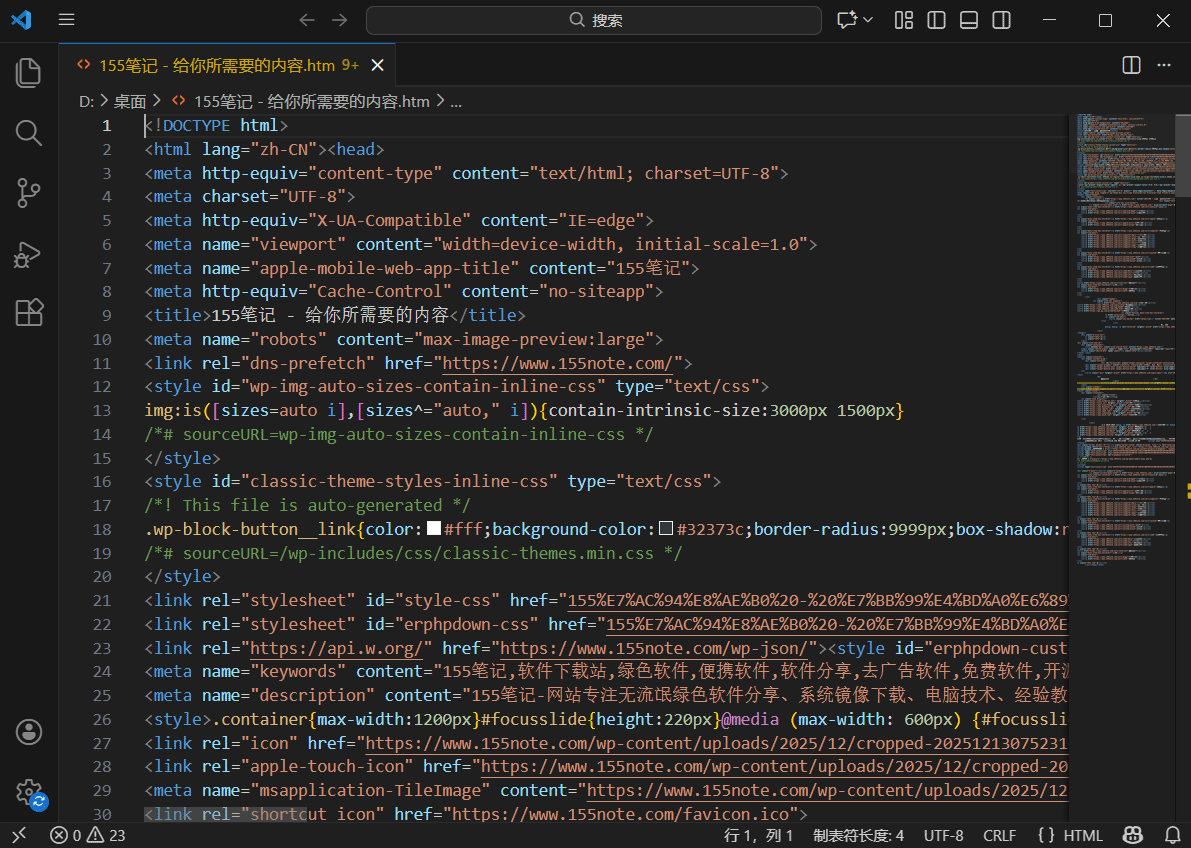Open the Extensions view
Screen dimensions: 1191x848
[x=29, y=313]
